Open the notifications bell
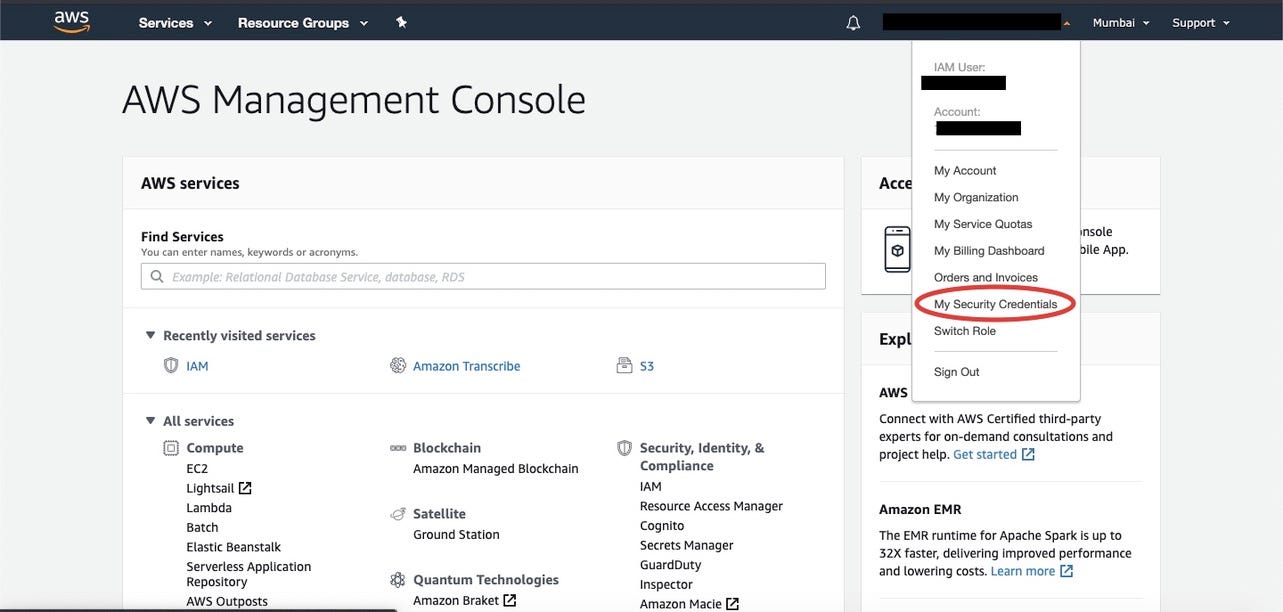 pos(852,21)
